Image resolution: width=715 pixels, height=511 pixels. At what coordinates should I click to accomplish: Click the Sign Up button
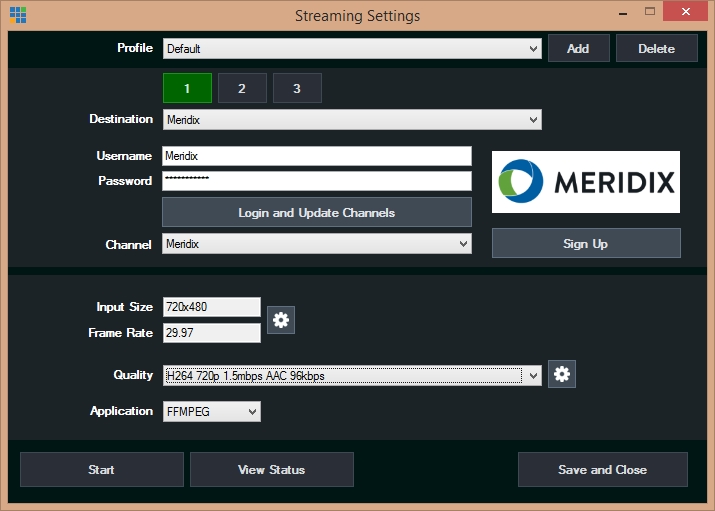tap(586, 243)
